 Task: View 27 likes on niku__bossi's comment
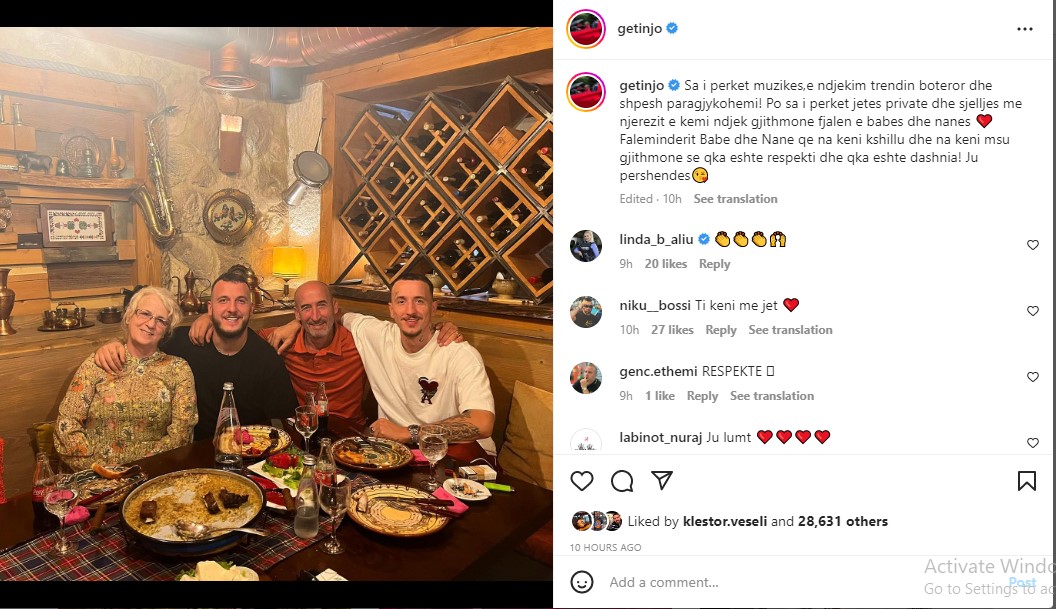672,330
